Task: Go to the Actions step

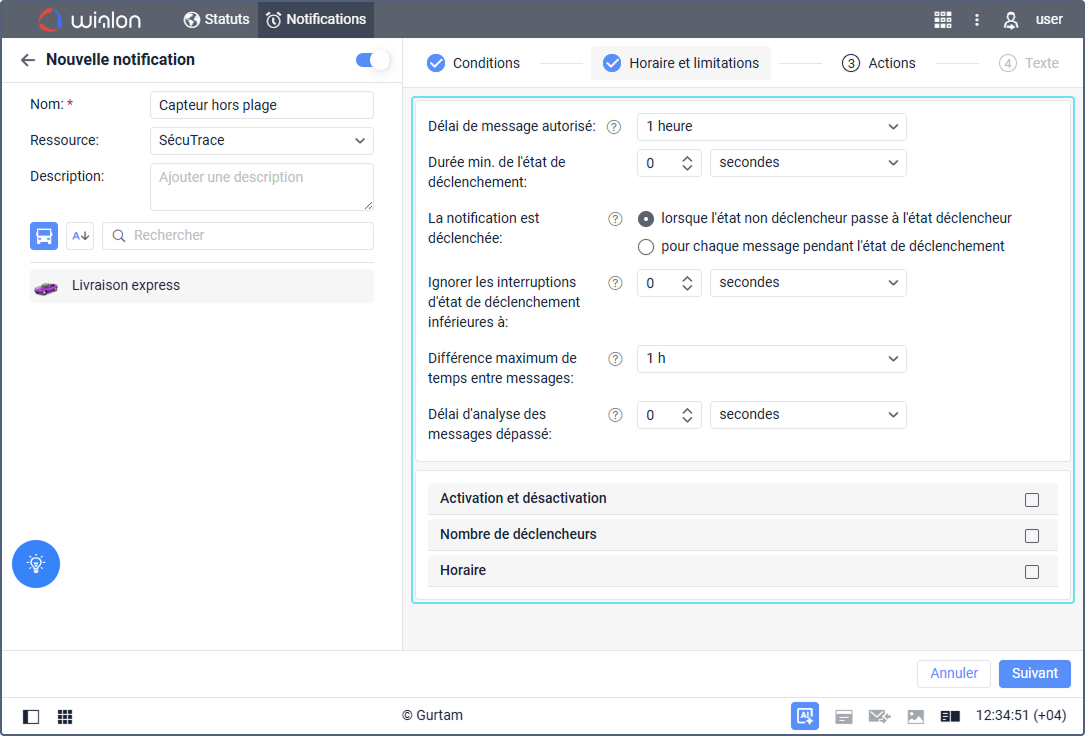Action: point(879,63)
